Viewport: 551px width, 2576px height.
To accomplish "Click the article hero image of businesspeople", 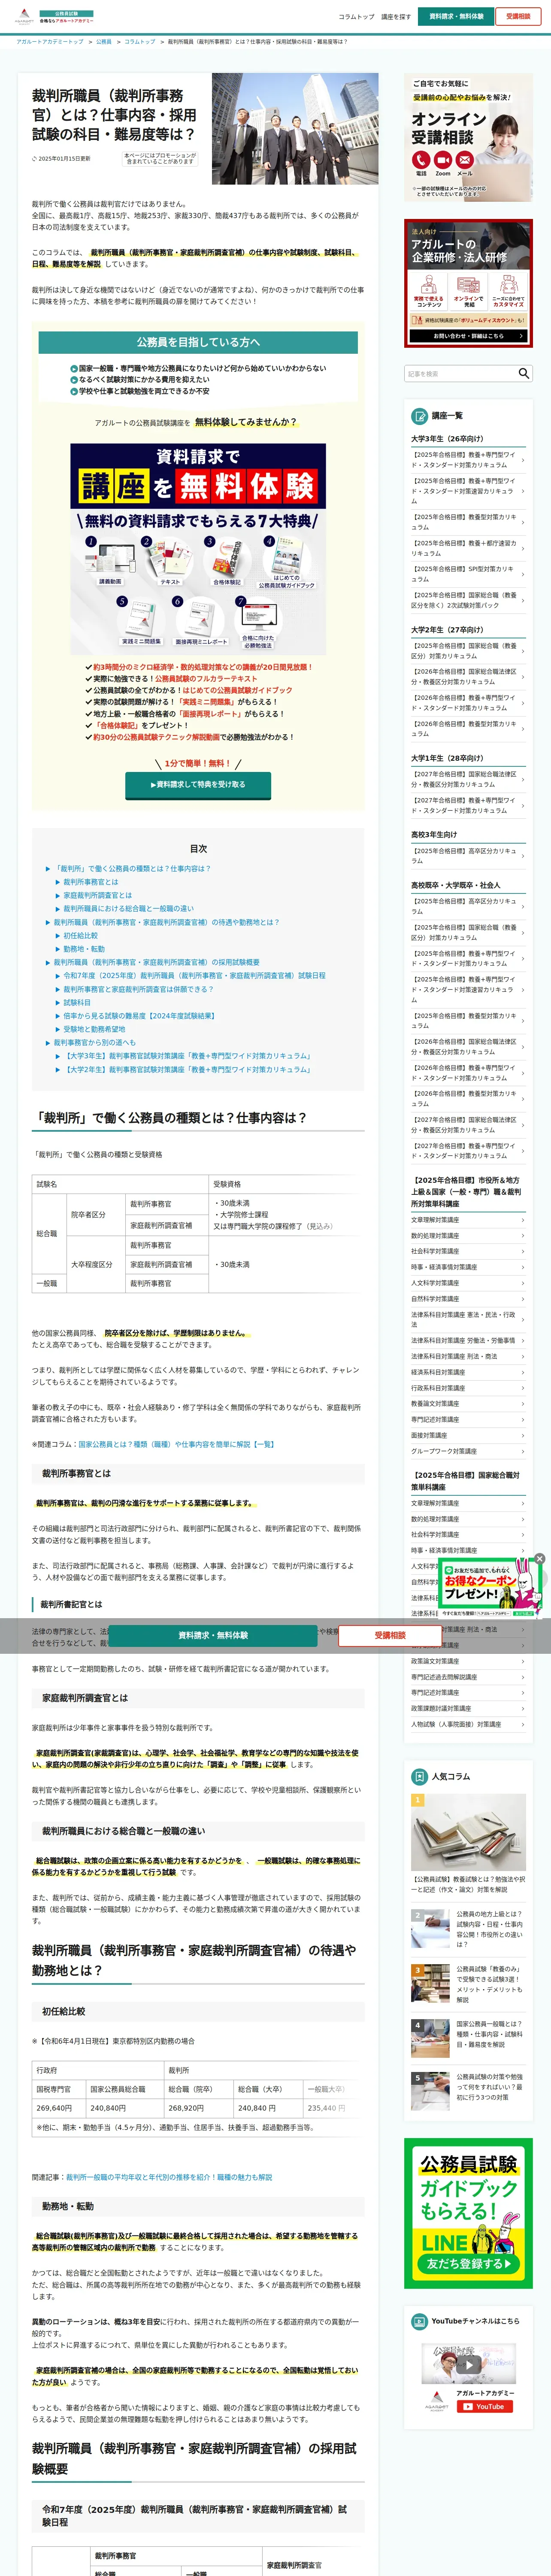I will (x=294, y=128).
